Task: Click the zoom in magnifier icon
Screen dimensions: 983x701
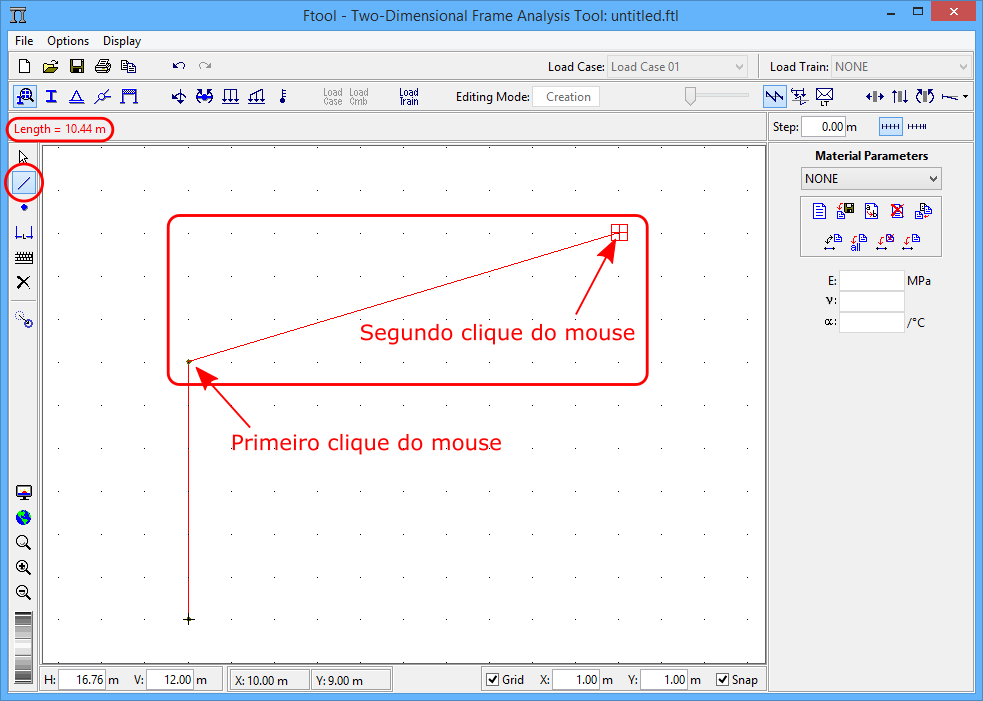Action: (x=24, y=567)
